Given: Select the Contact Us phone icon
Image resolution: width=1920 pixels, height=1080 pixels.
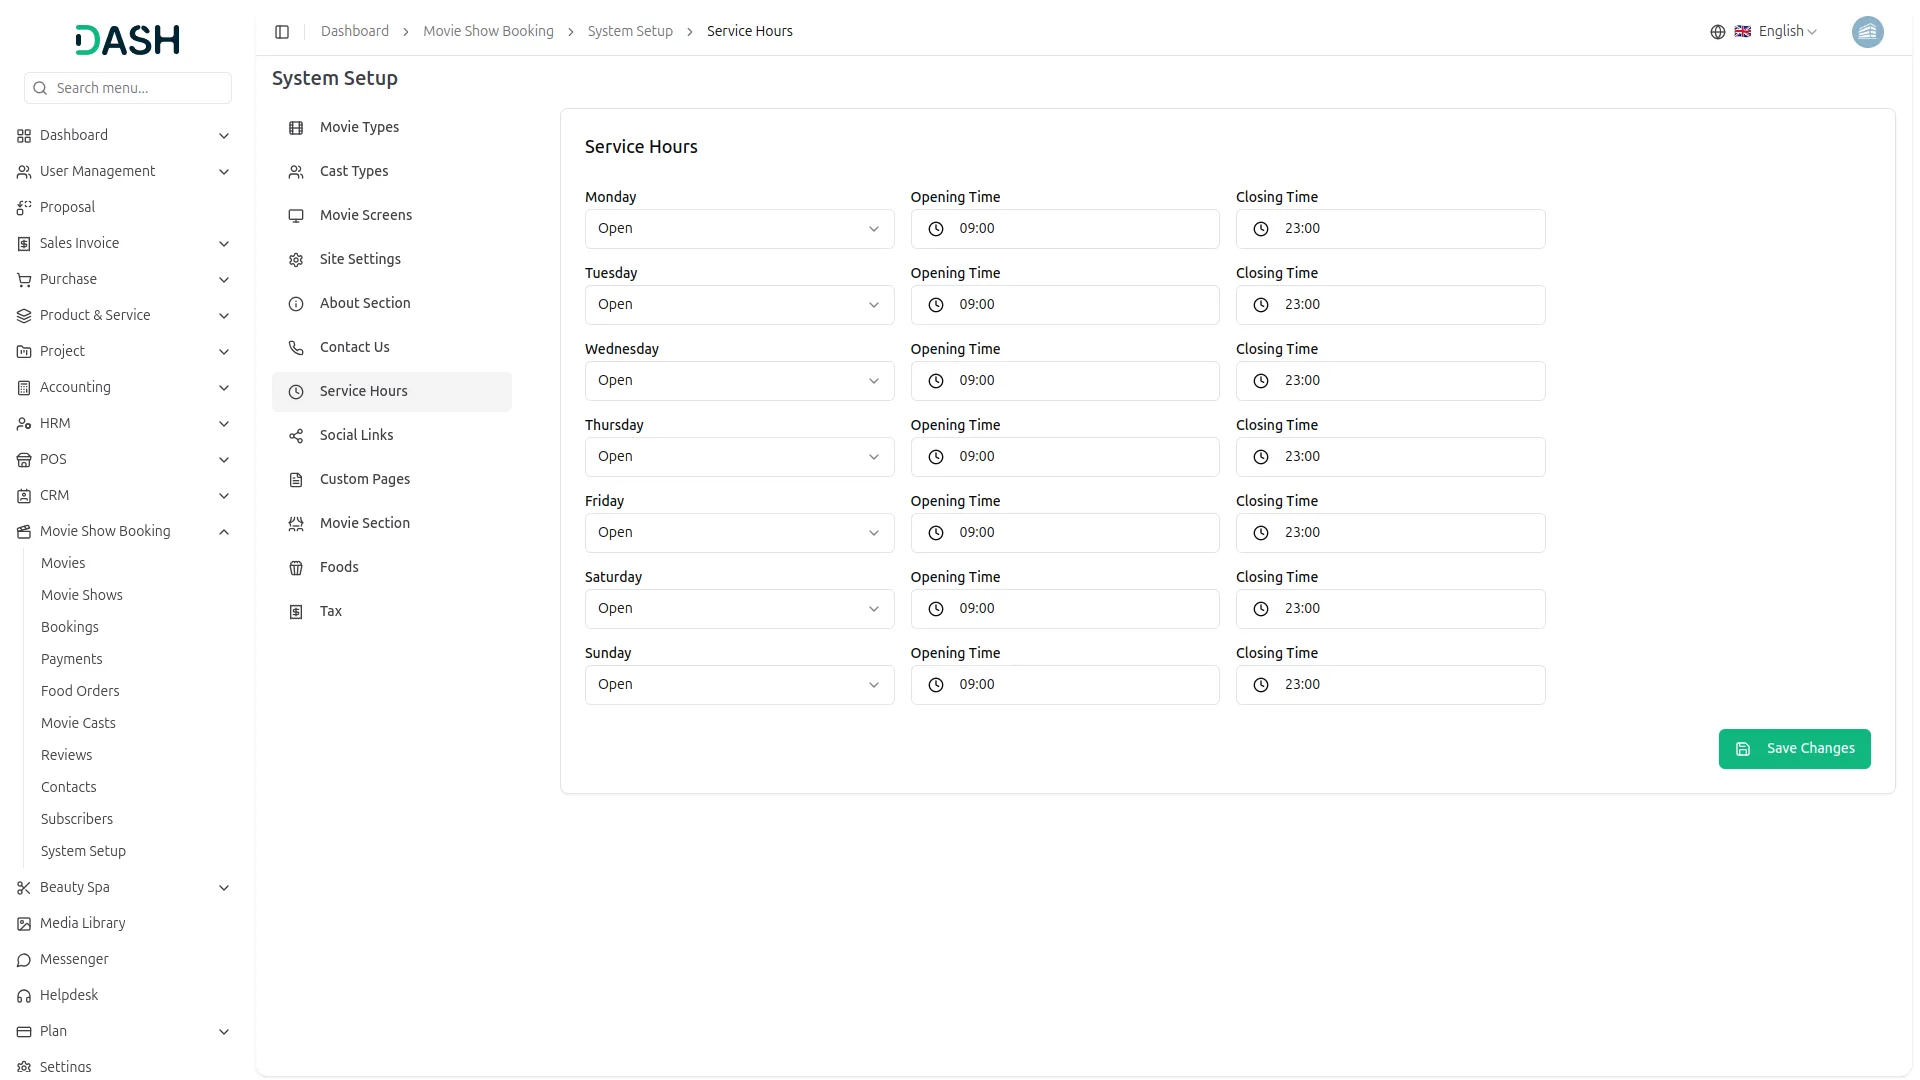Looking at the screenshot, I should [295, 347].
